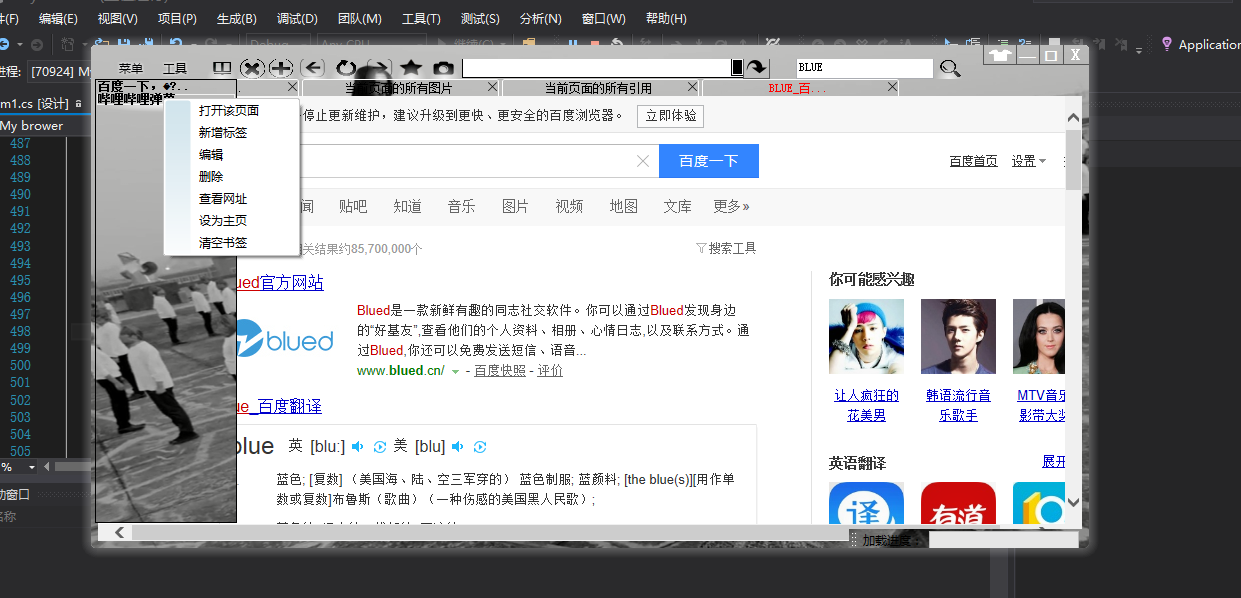Open dropdown arrow beside www.blued.cn

pos(455,371)
